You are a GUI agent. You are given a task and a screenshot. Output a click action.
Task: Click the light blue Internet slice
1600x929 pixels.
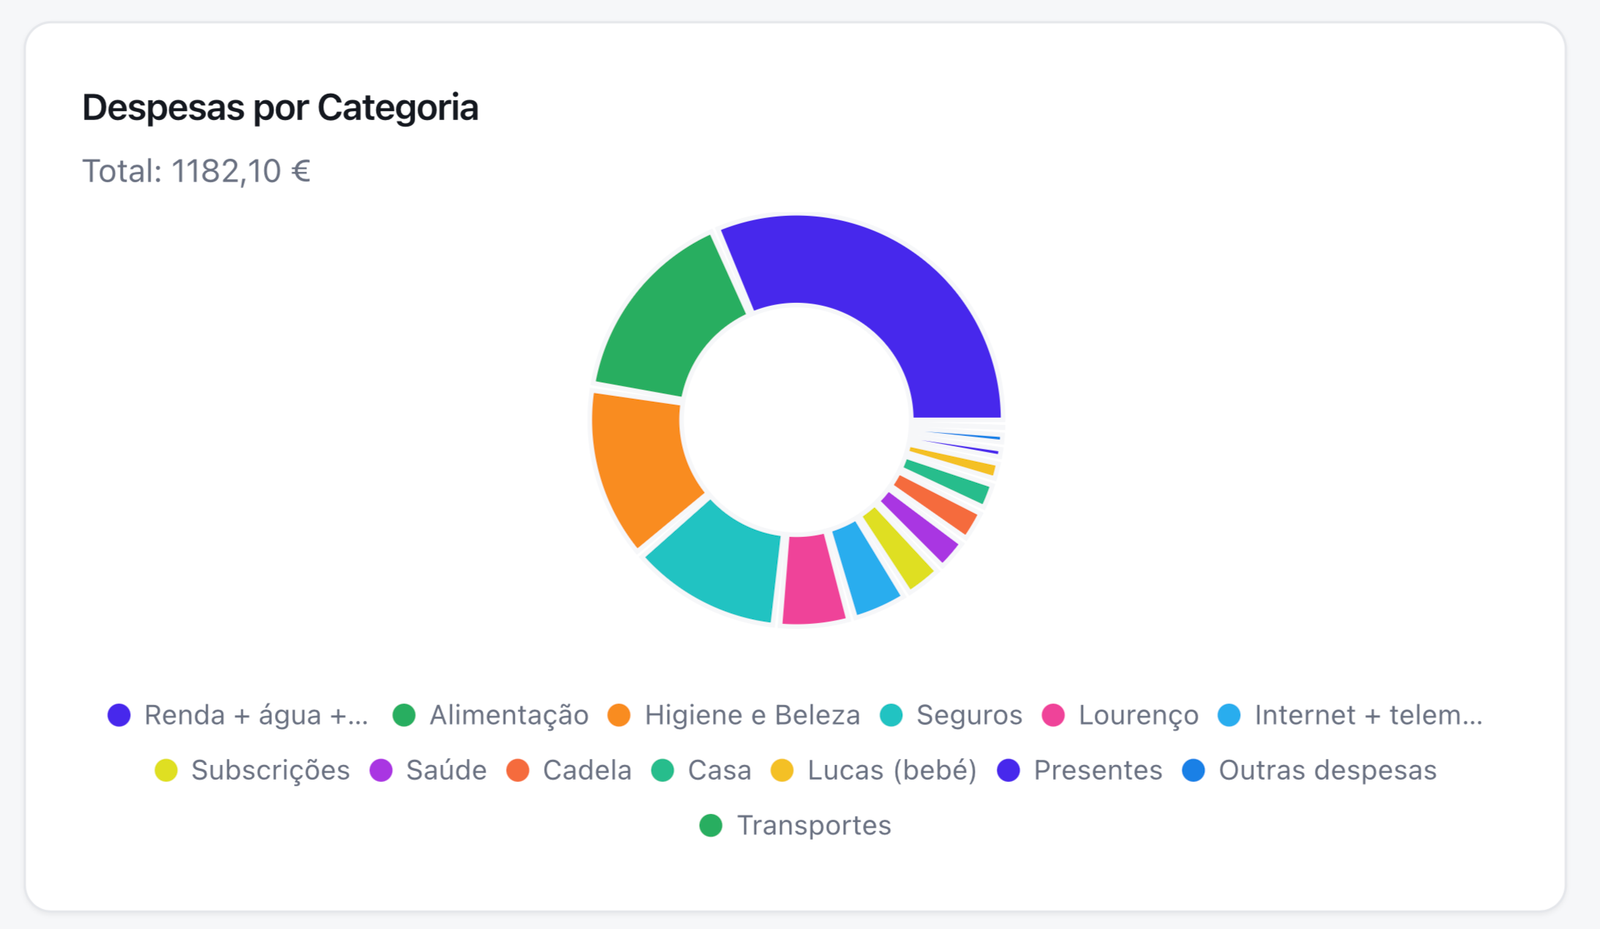pyautogui.click(x=866, y=568)
